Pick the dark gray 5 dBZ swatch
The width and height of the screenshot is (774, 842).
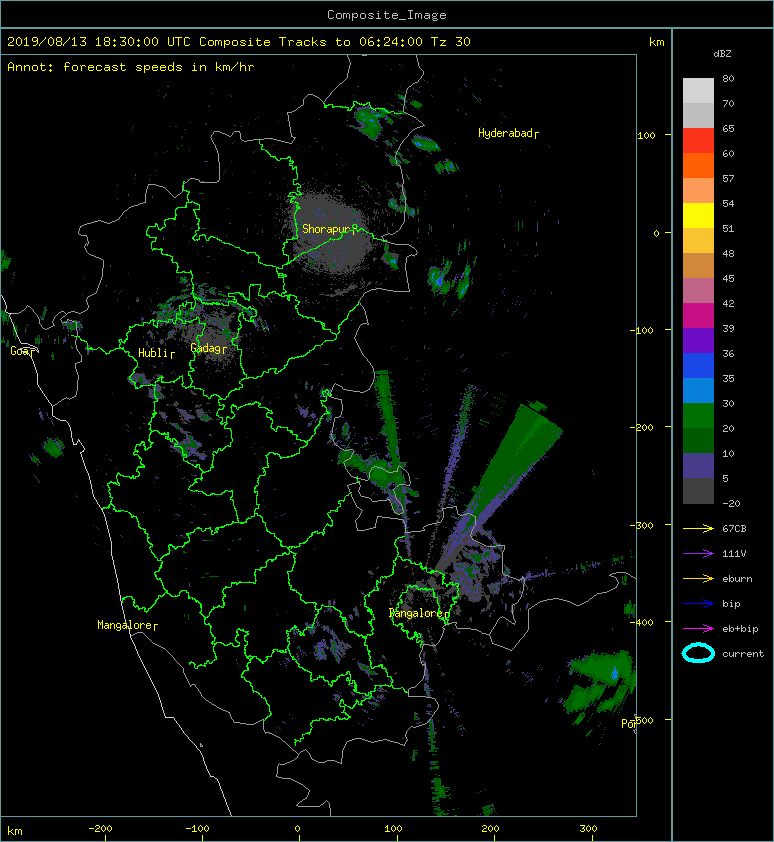[698, 491]
